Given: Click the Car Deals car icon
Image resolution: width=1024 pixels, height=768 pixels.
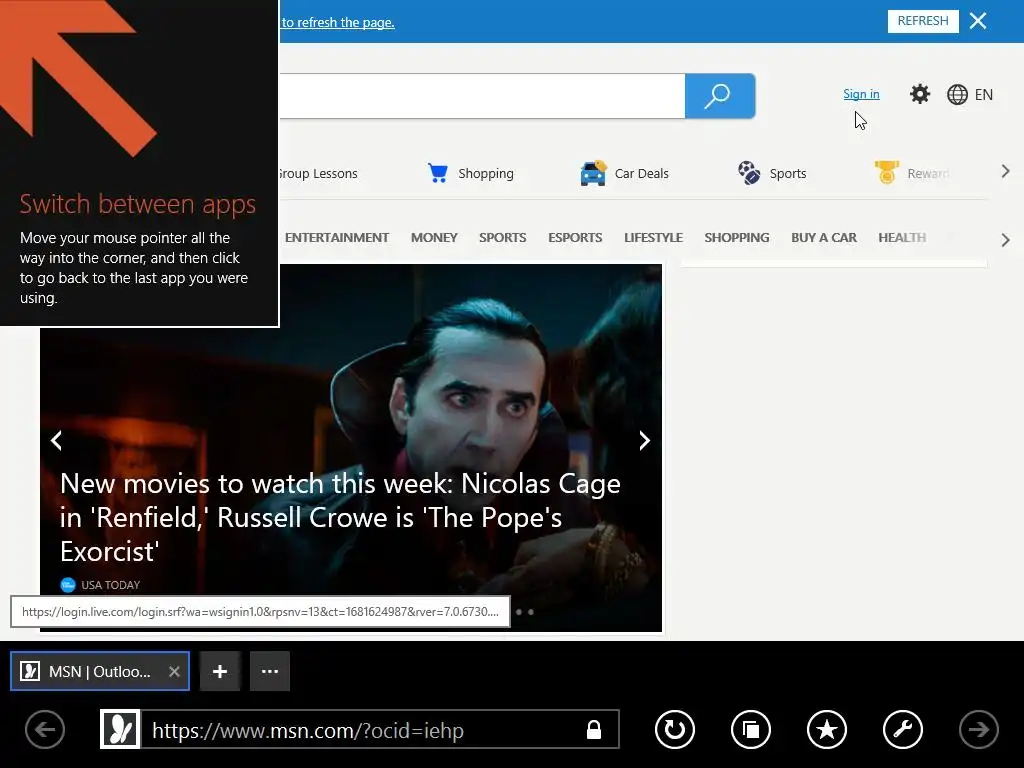Looking at the screenshot, I should click(593, 173).
